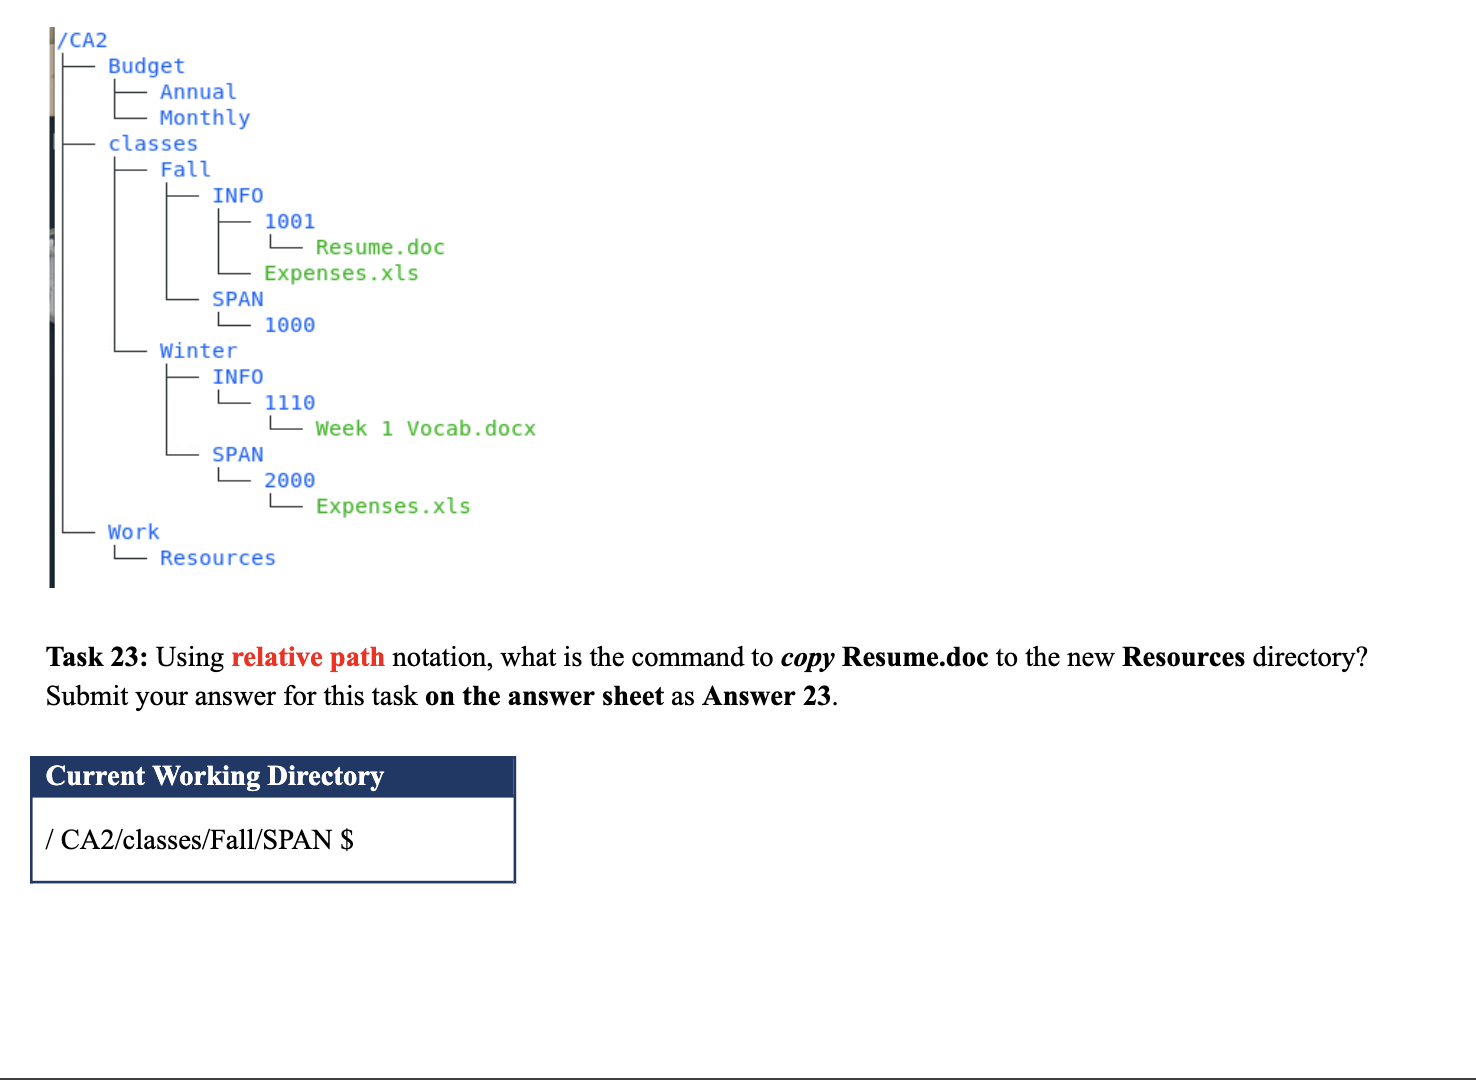Select the INFO folder under Fall
This screenshot has height=1080, width=1476.
(x=238, y=195)
